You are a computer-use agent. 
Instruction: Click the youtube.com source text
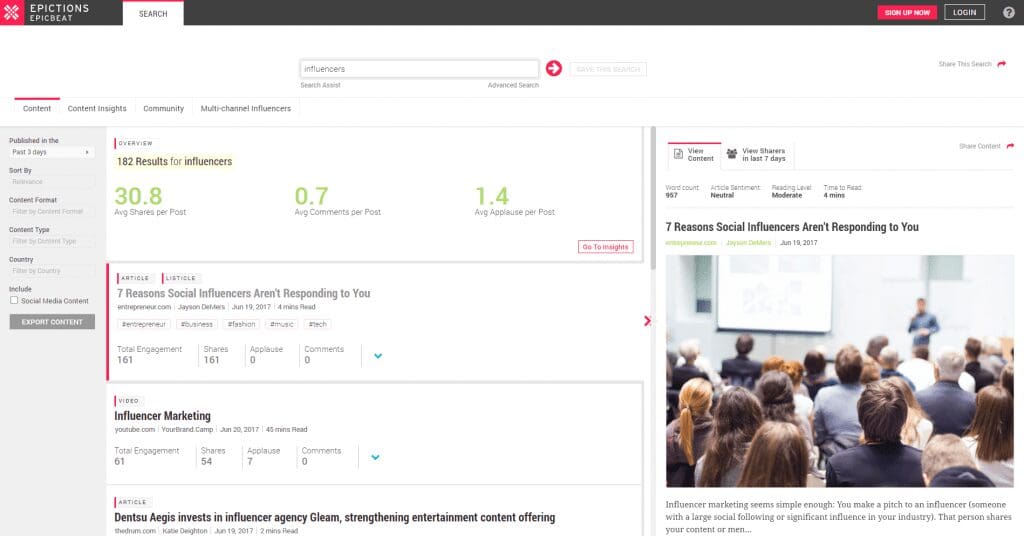[135, 430]
